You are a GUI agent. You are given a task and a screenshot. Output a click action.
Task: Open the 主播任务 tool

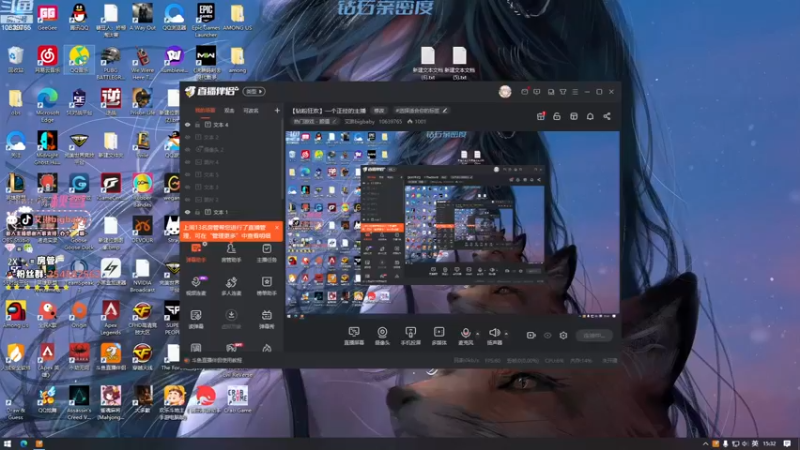tap(266, 253)
